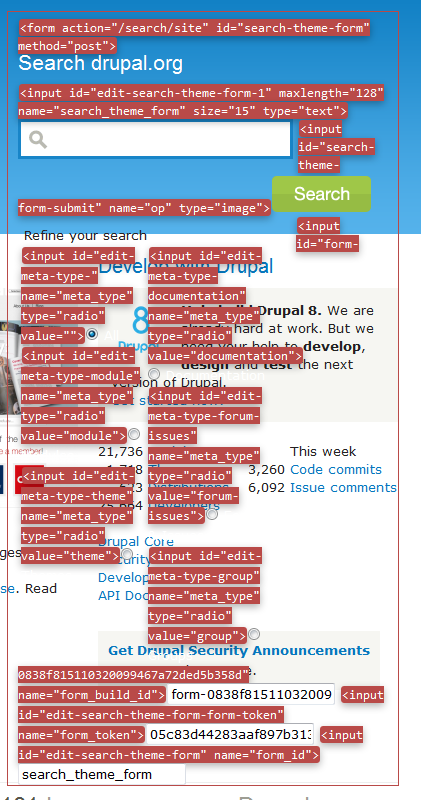Select the radio button with value="group"
421x800 pixels.
click(x=254, y=634)
